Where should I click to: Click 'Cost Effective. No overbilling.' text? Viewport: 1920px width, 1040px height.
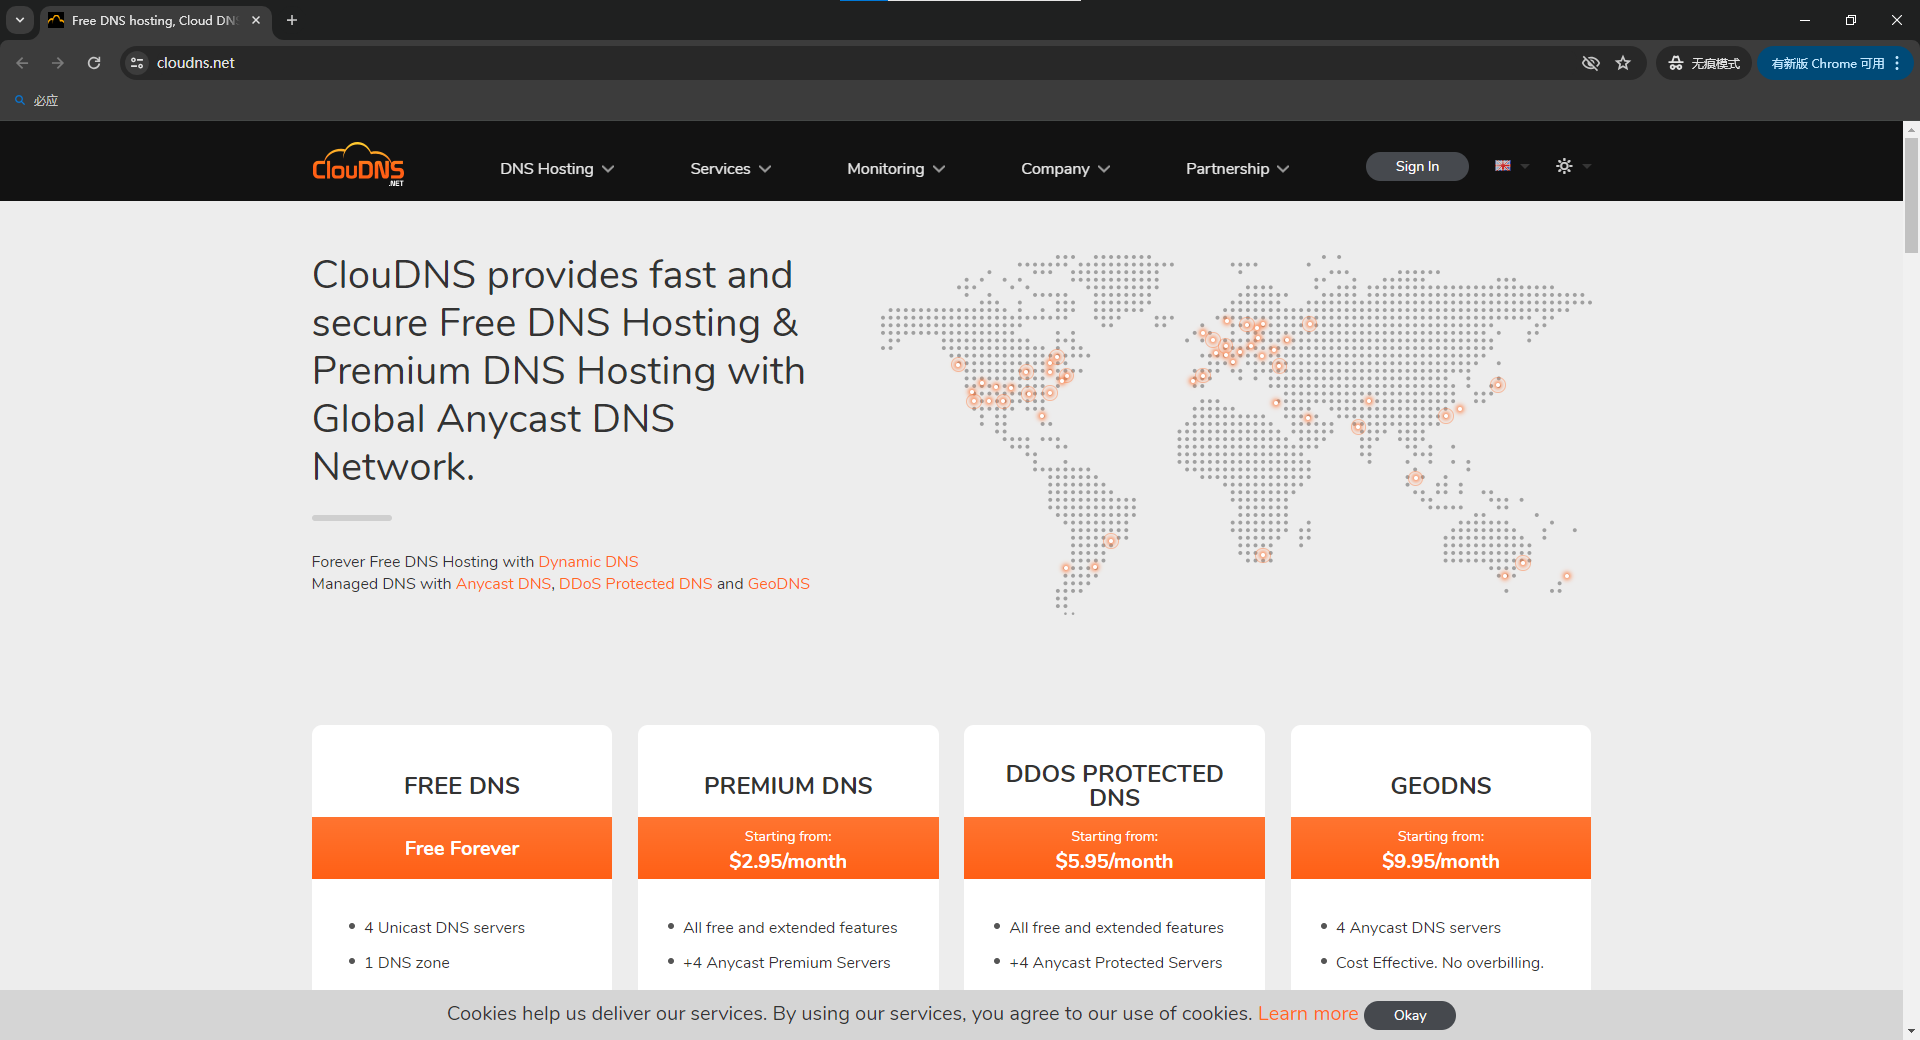tap(1440, 963)
